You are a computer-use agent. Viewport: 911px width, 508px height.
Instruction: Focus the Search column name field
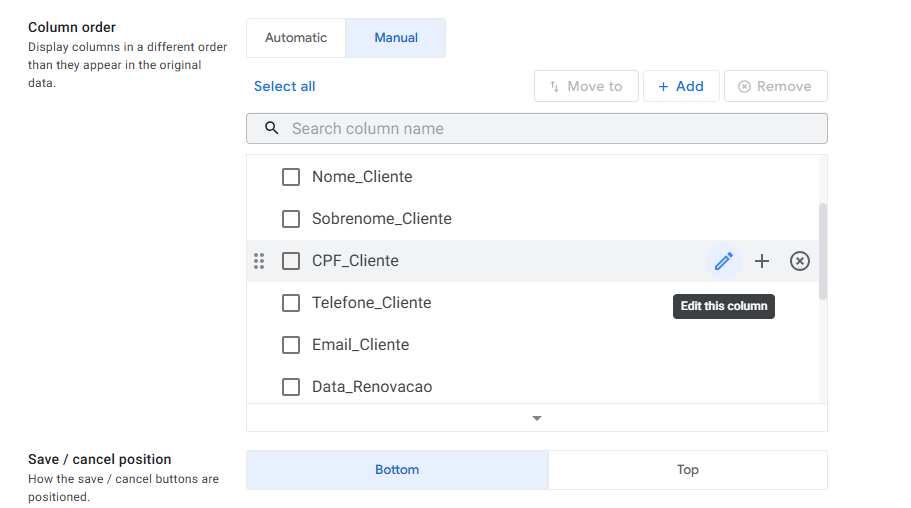(550, 128)
